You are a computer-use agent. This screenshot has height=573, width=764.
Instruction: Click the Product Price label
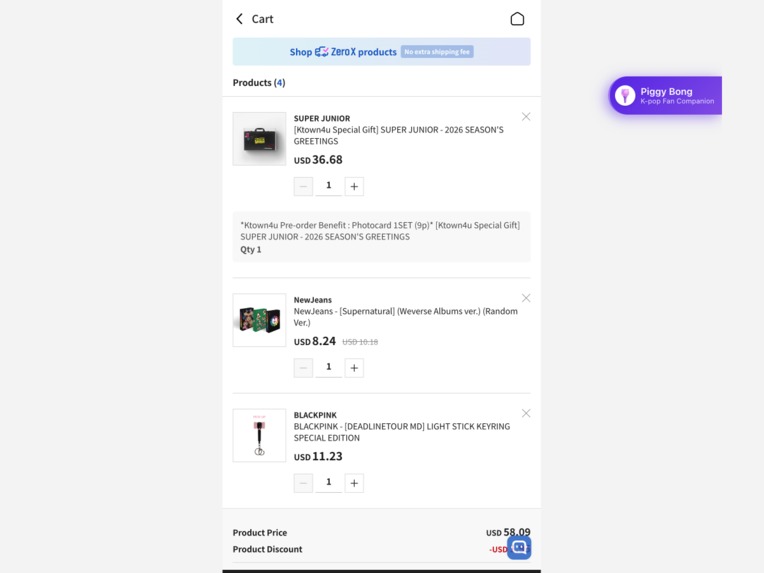click(260, 533)
